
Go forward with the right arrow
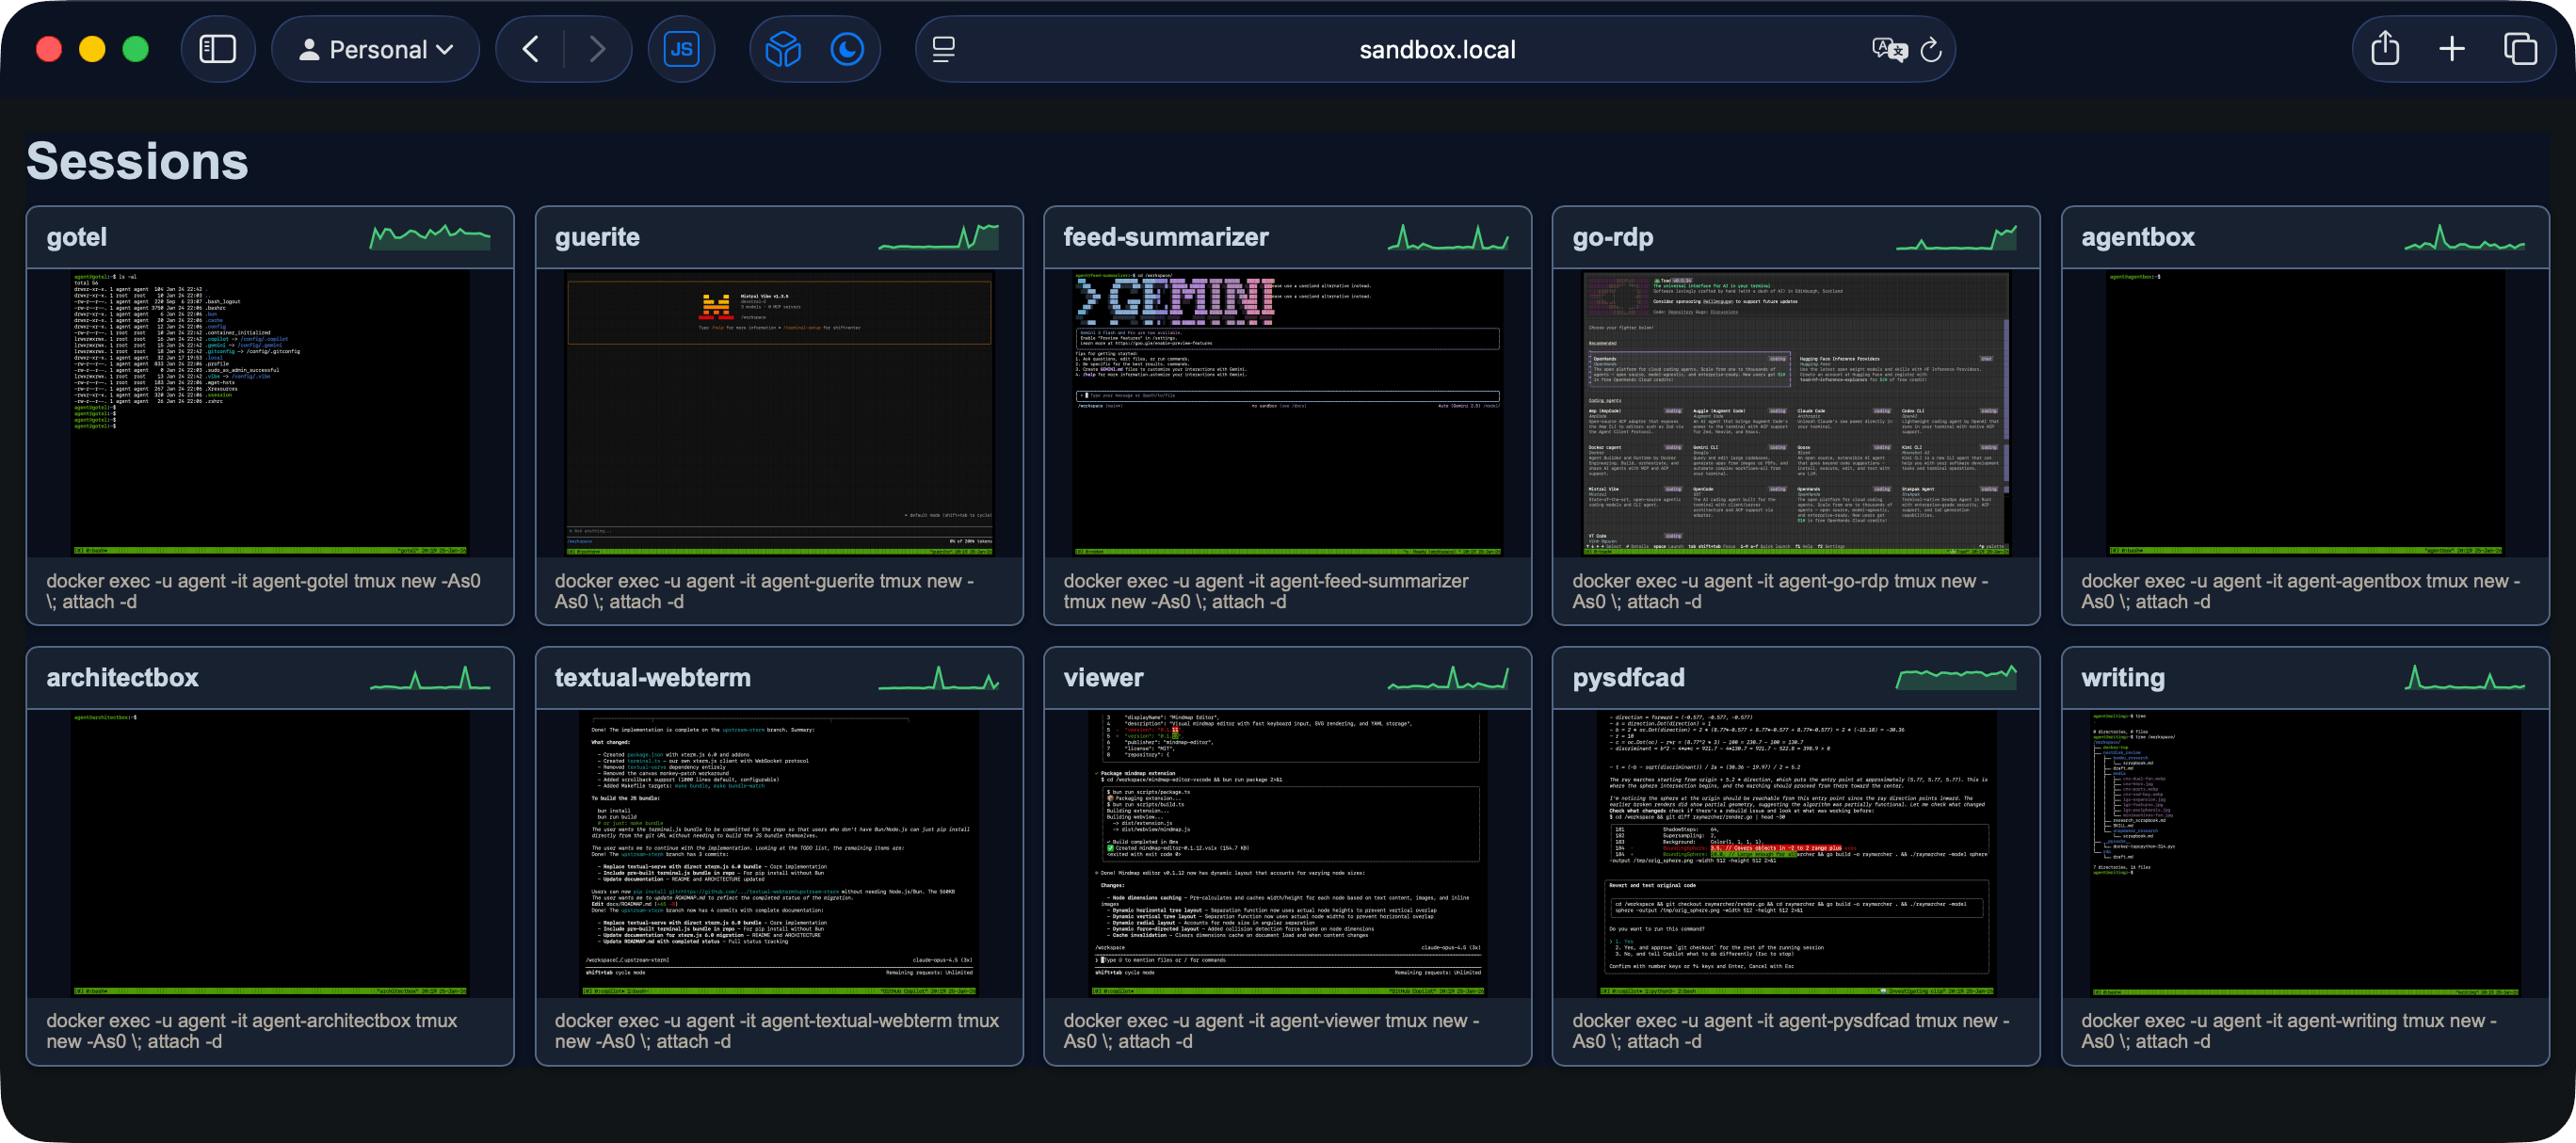597,49
